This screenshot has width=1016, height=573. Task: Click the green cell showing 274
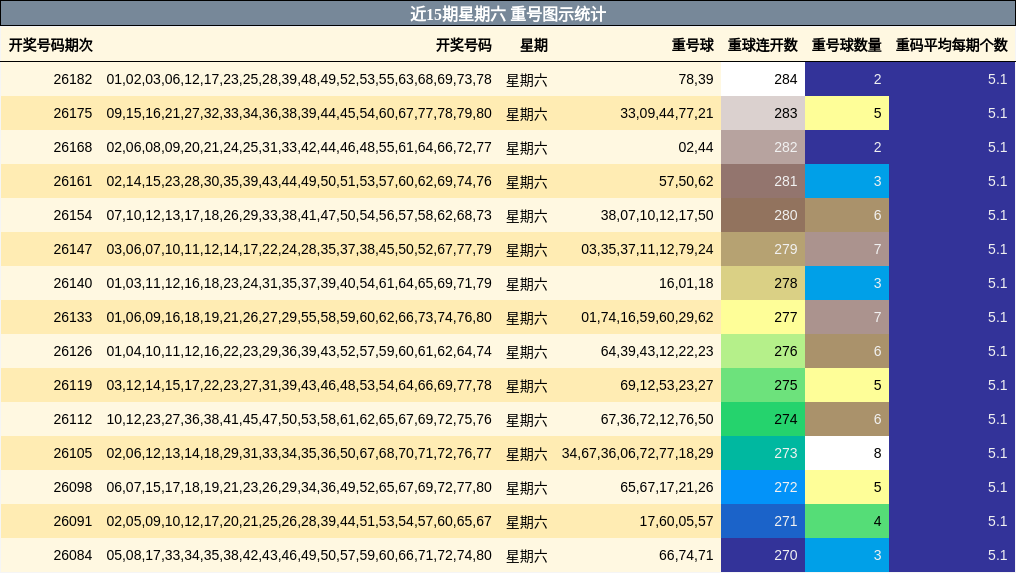(763, 419)
